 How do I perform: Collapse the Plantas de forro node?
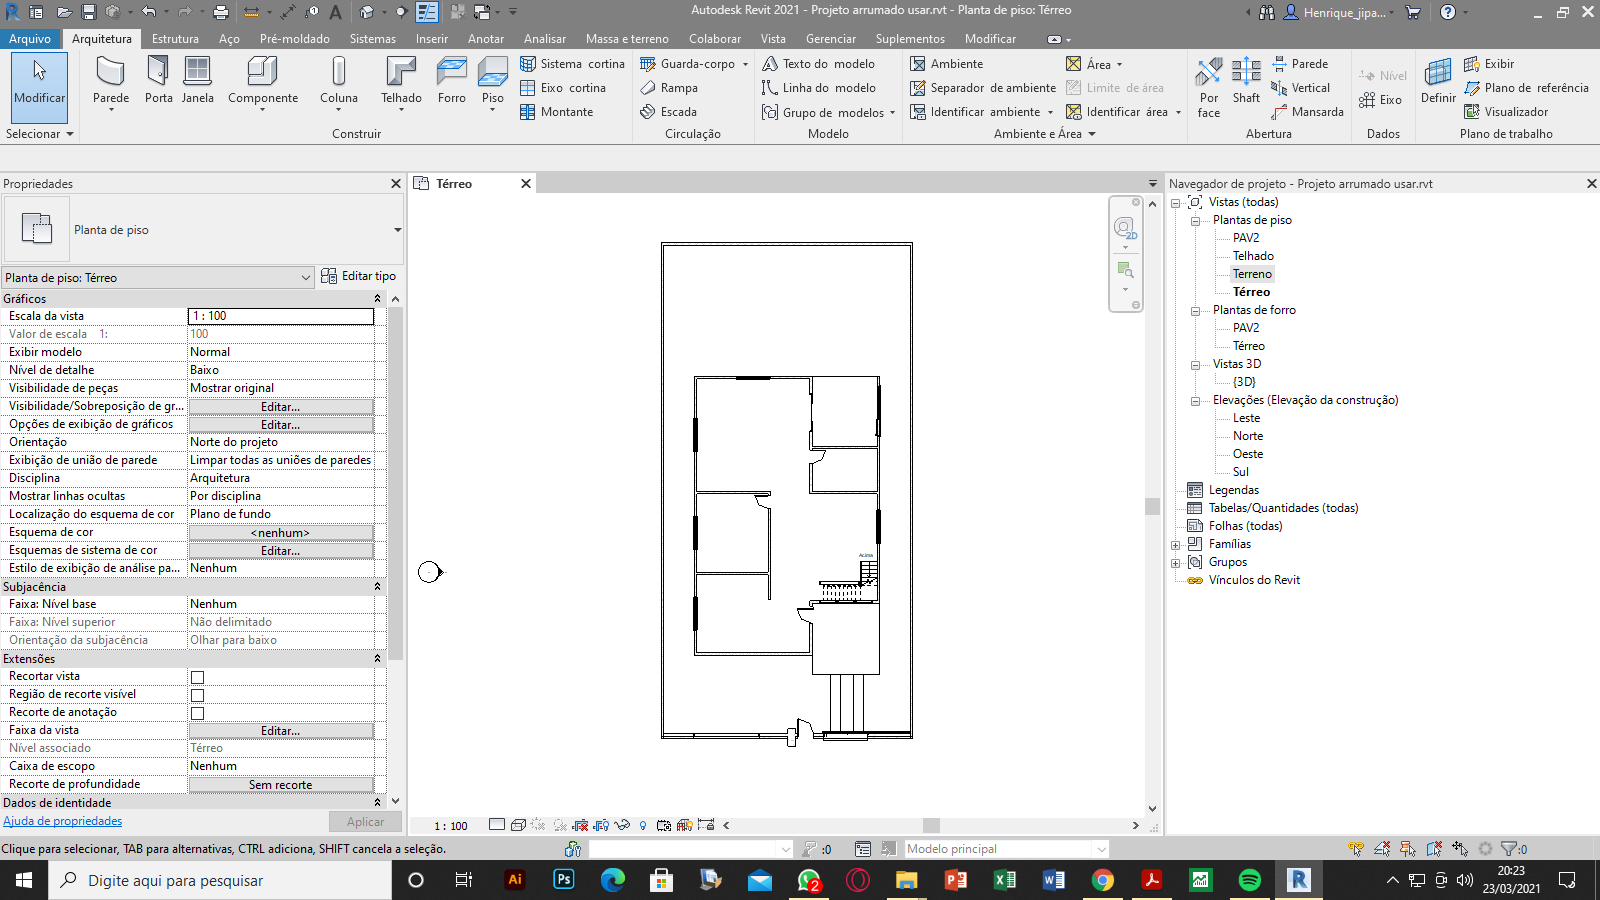click(1195, 311)
